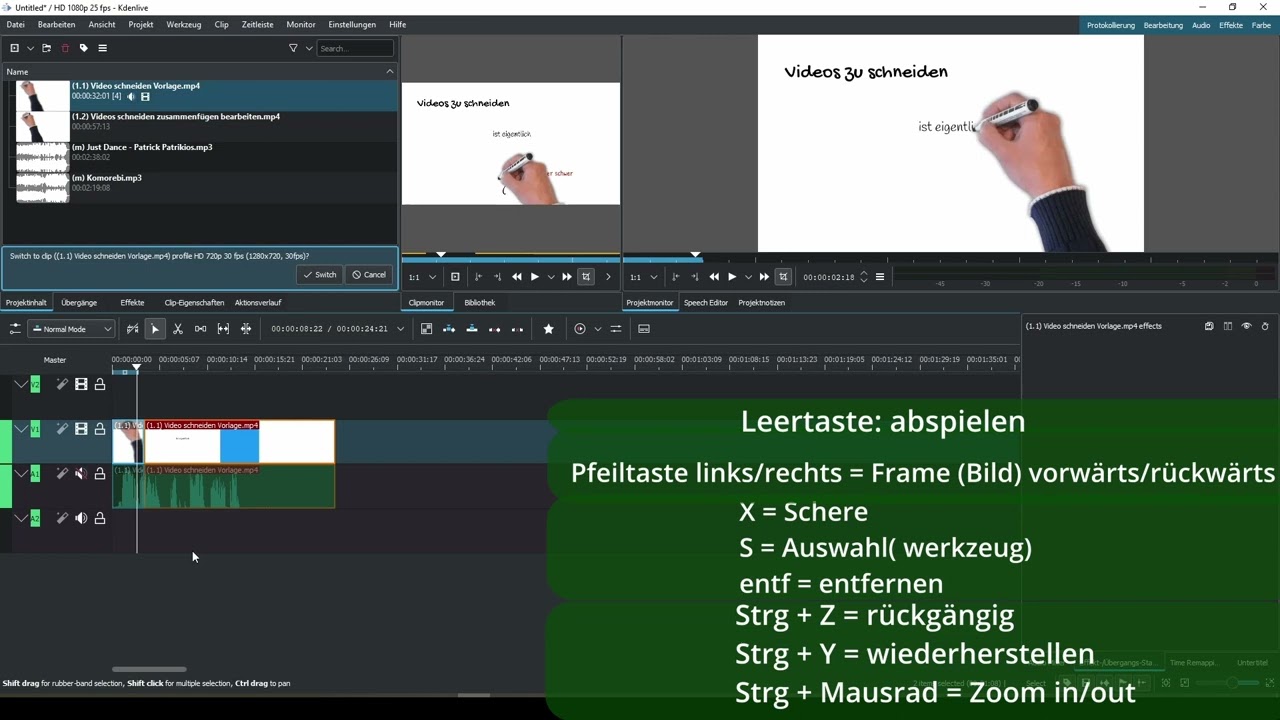Open the project bin hamburger menu
The width and height of the screenshot is (1280, 720).
coord(102,48)
